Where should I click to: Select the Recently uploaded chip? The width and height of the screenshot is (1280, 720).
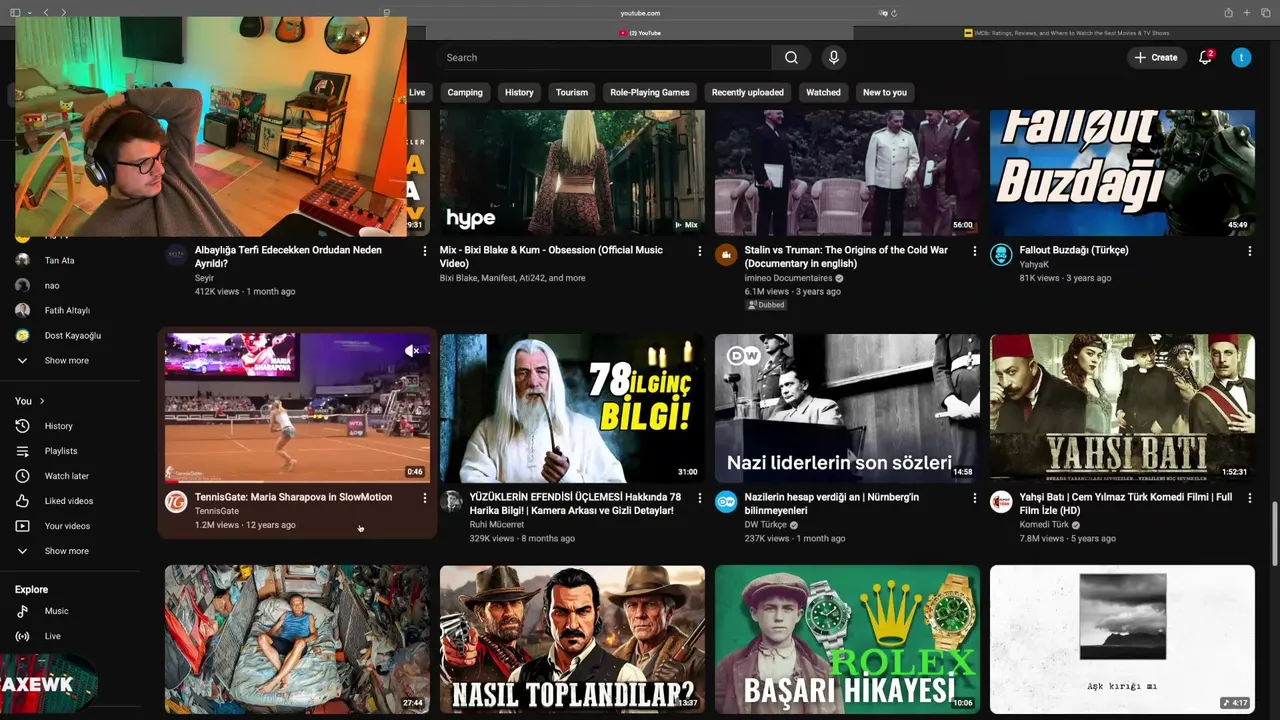(x=747, y=92)
